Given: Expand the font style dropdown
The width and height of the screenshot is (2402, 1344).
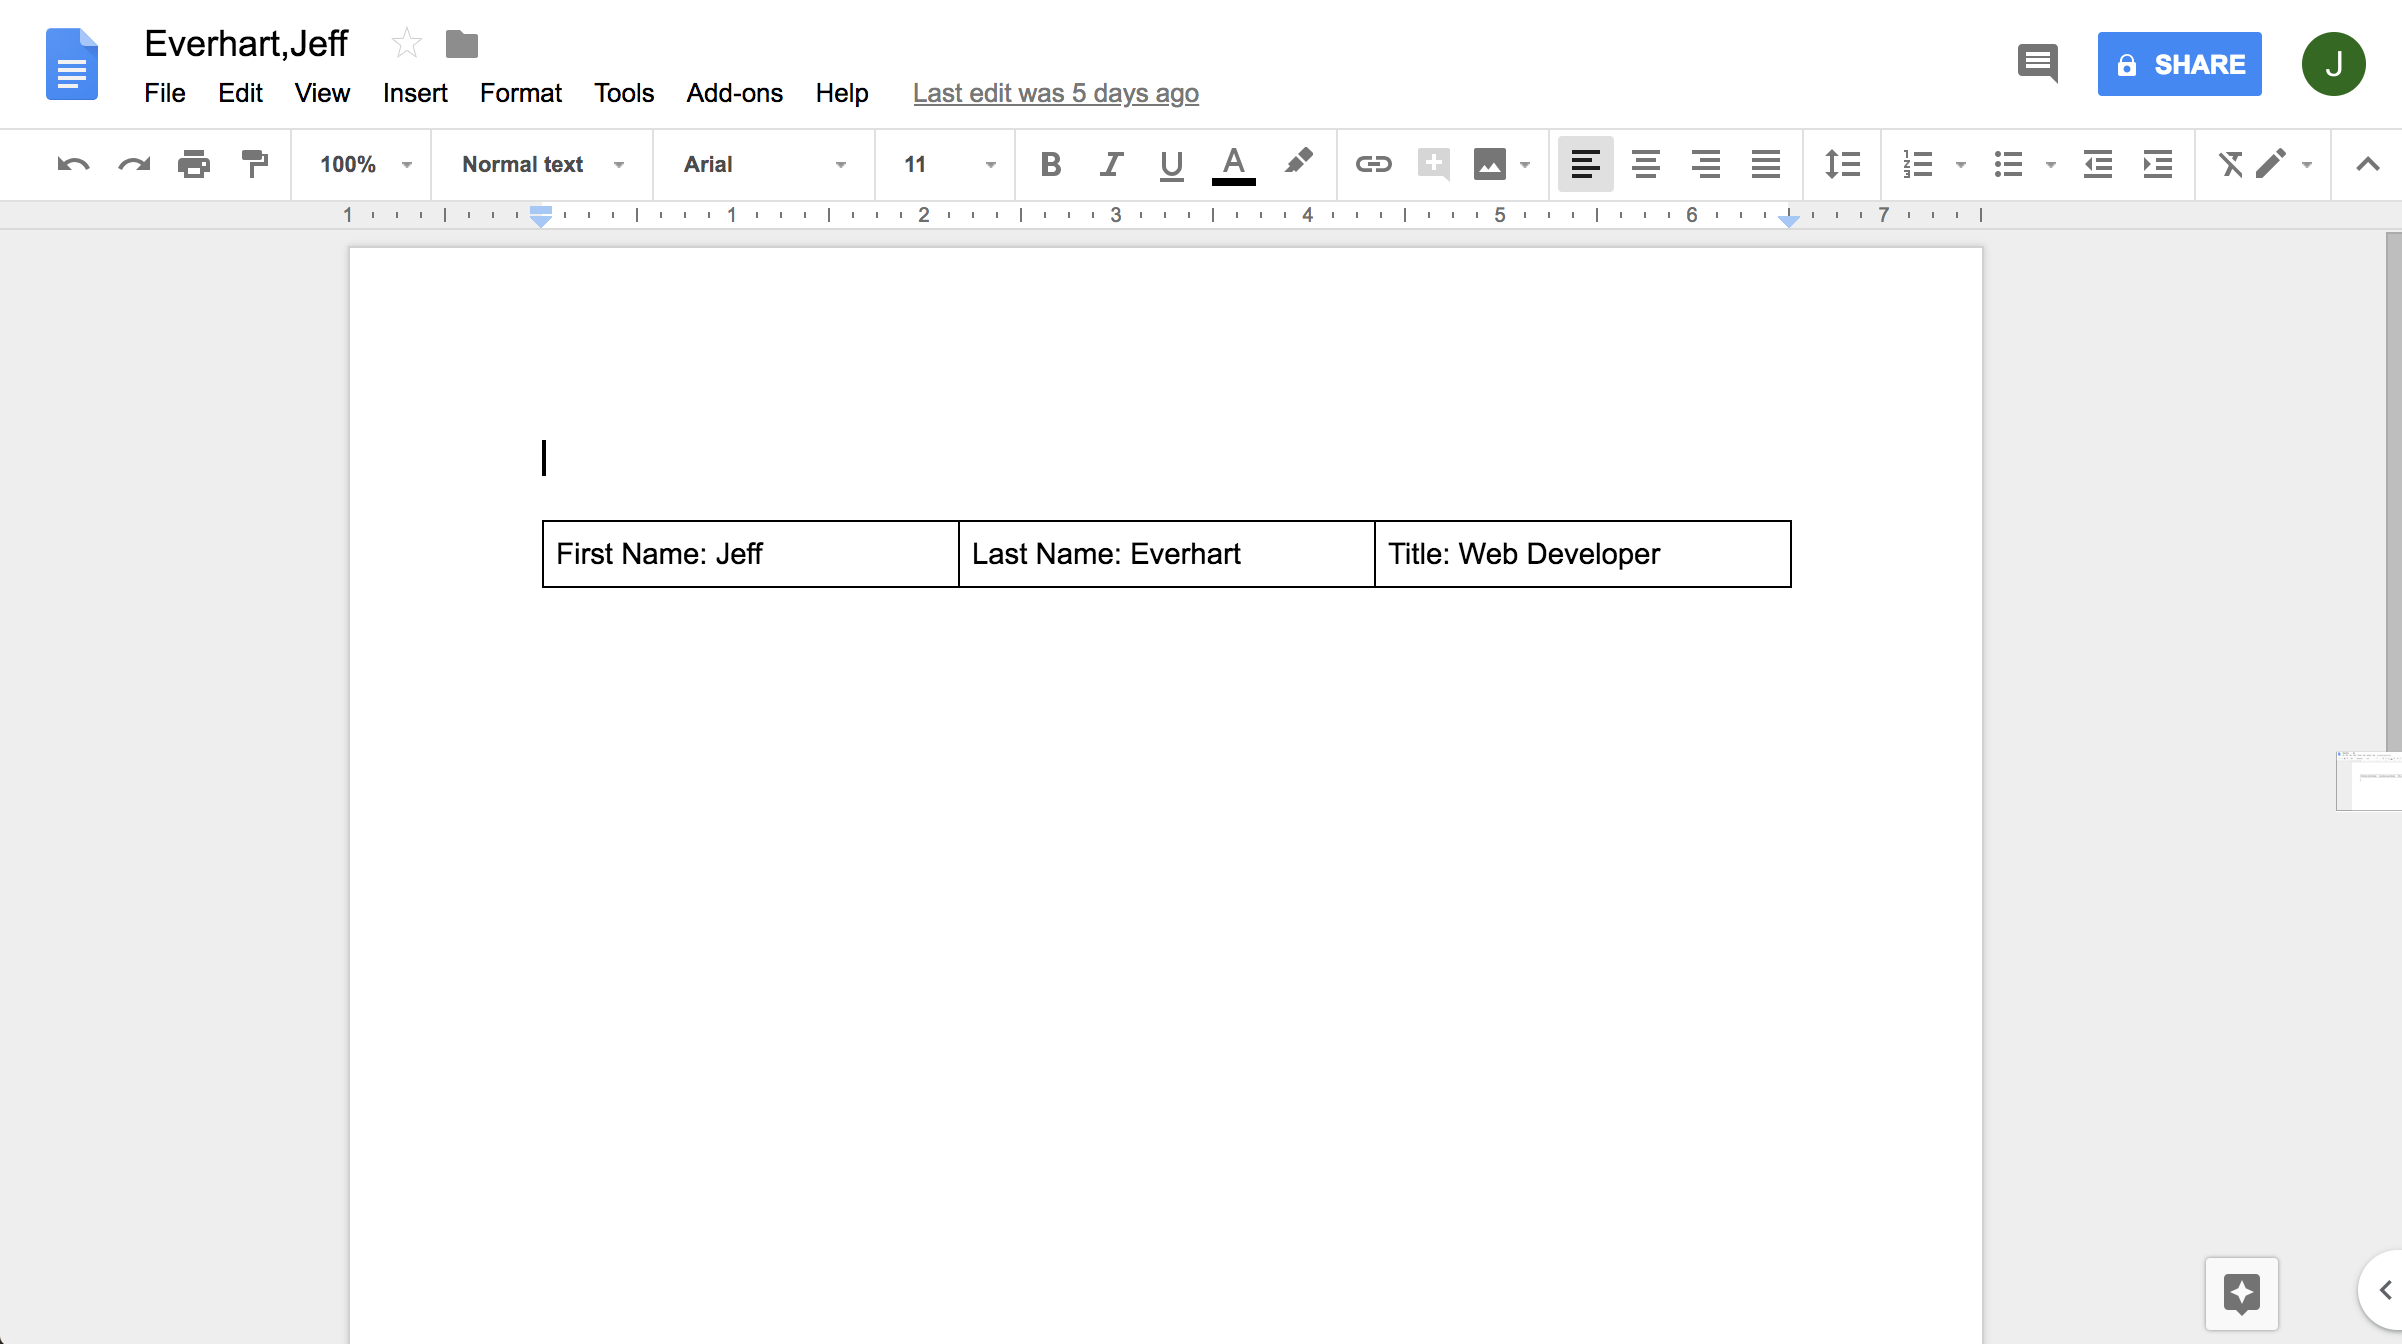Looking at the screenshot, I should [x=843, y=163].
